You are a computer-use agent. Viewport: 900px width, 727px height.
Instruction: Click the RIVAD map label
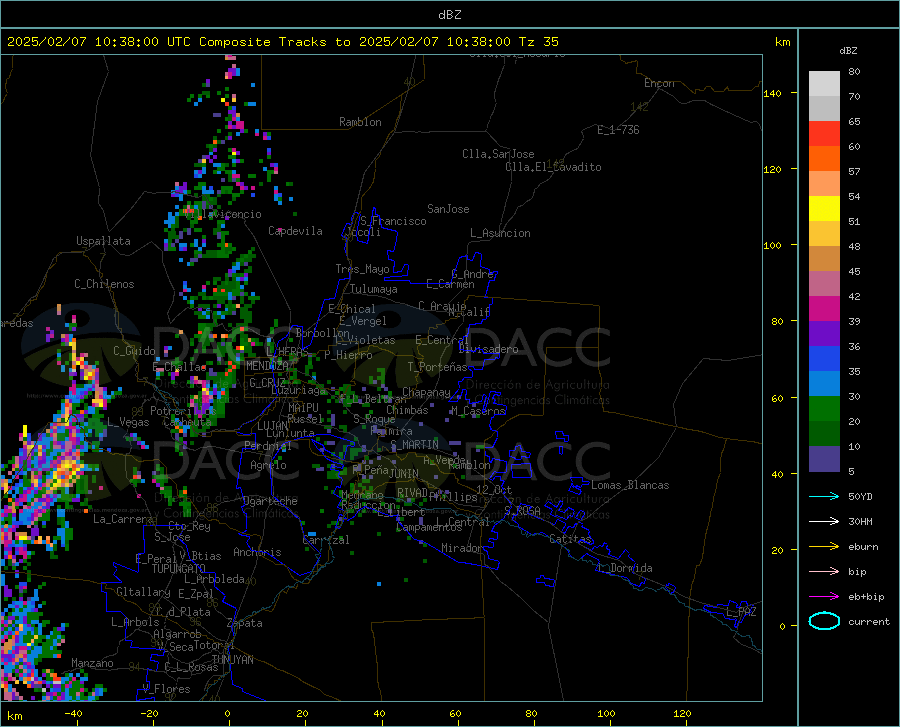coord(412,493)
